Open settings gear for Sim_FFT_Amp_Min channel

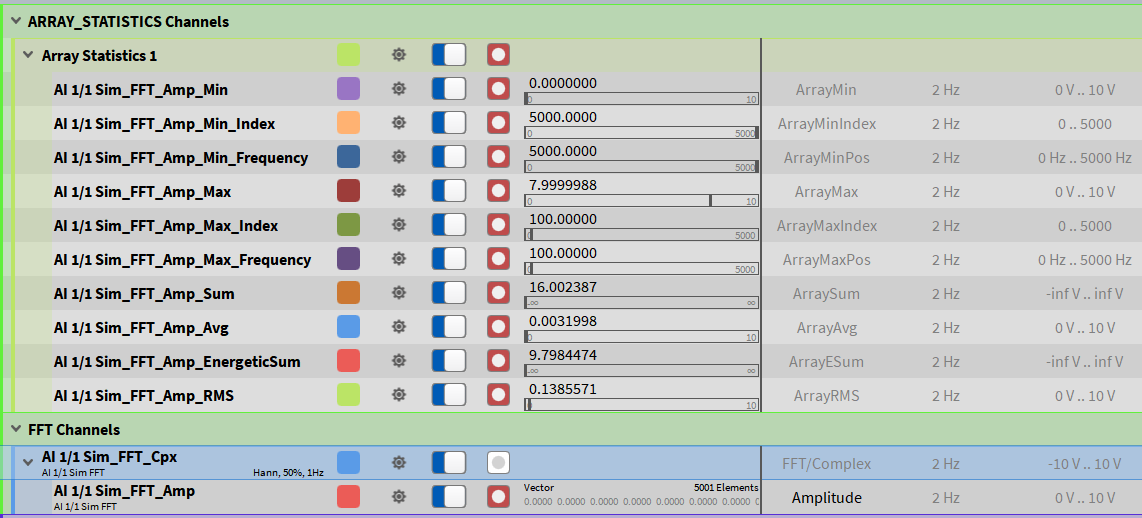[x=398, y=89]
